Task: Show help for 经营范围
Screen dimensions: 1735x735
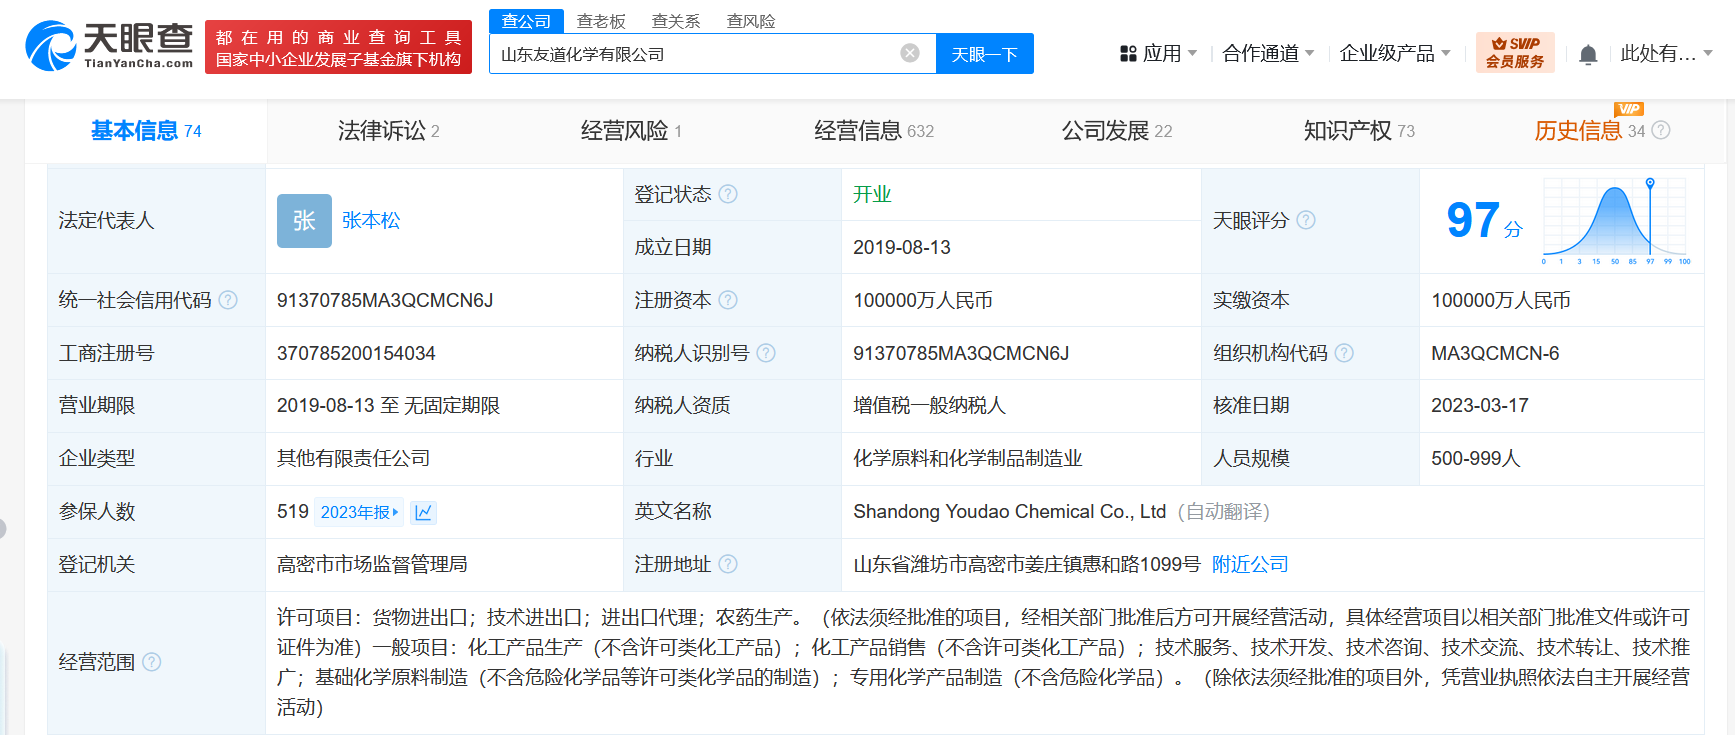Action: pos(152,662)
